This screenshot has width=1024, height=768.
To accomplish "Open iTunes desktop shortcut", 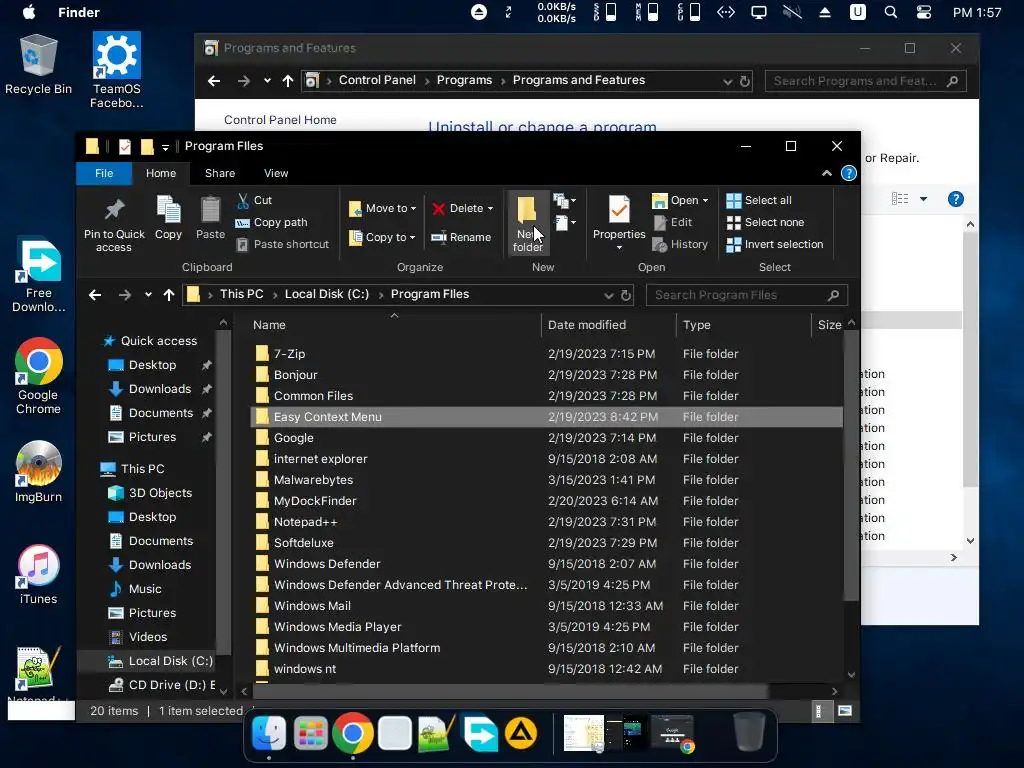I will click(38, 575).
